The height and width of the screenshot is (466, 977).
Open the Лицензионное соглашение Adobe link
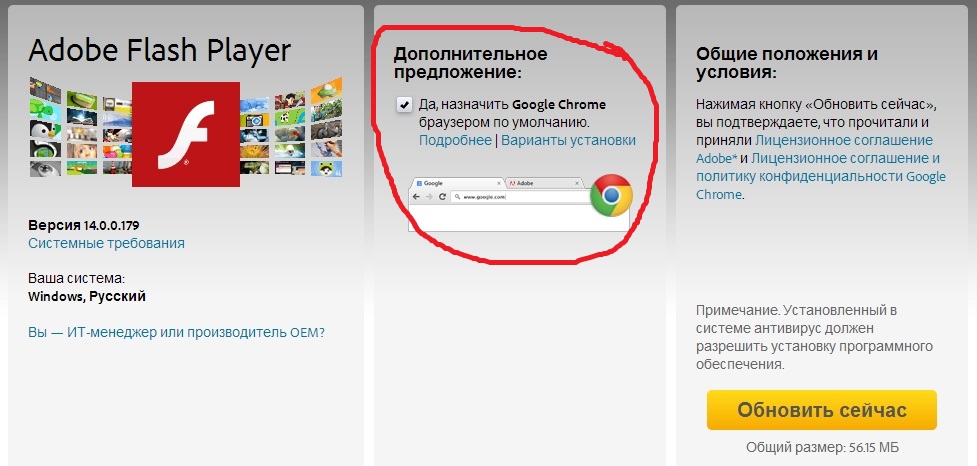point(815,149)
